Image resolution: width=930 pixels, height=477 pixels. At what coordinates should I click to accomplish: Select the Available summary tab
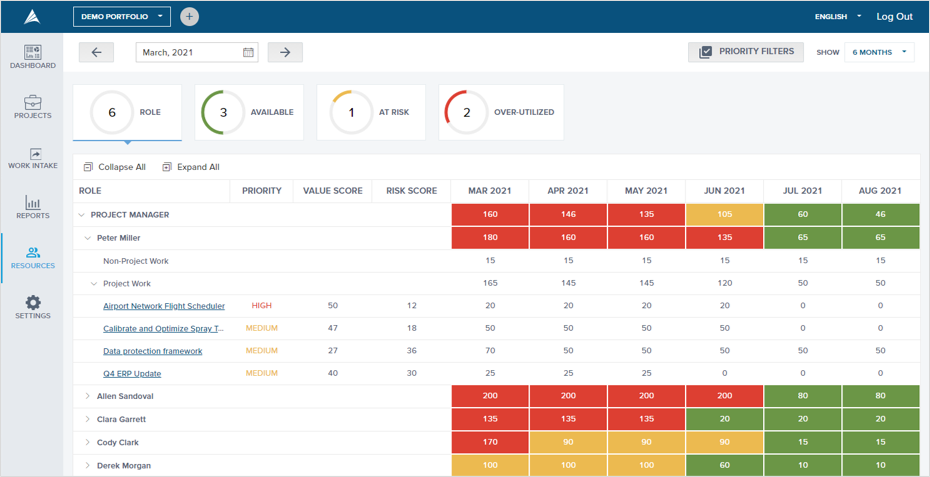(x=249, y=112)
